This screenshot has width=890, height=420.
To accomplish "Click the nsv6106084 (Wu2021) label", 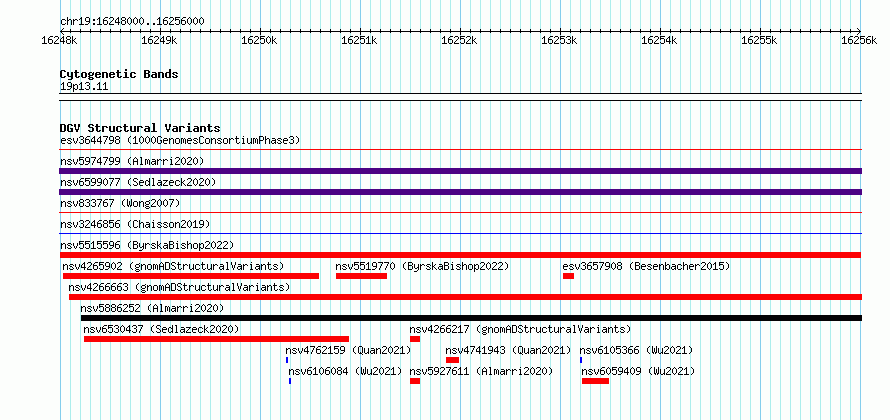I will click(345, 371).
